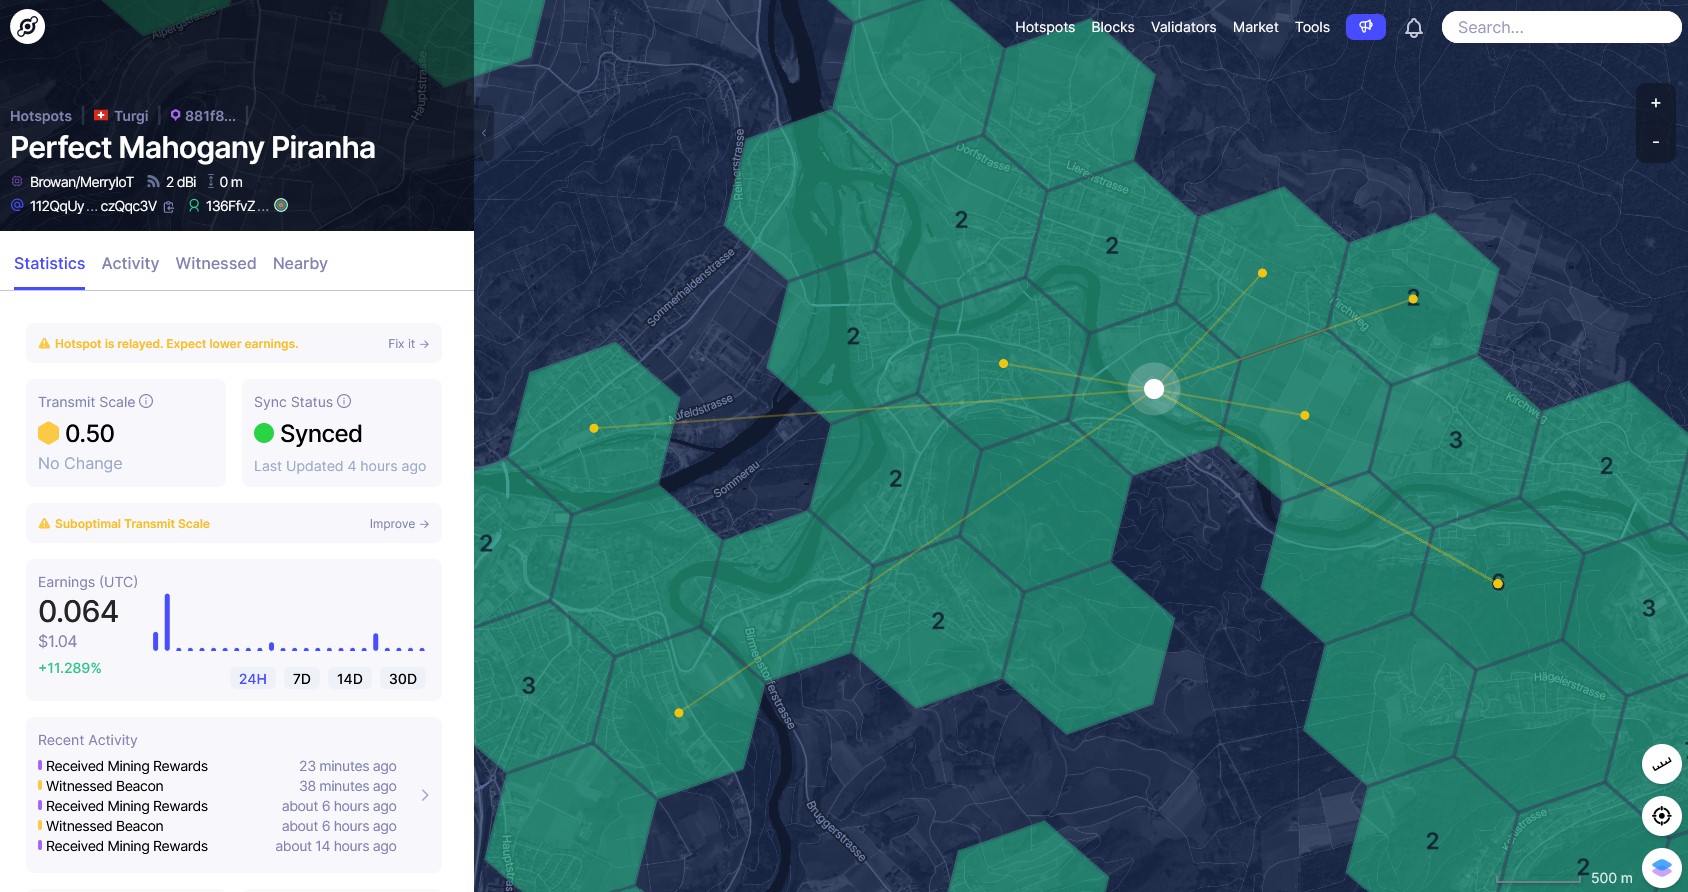Image resolution: width=1688 pixels, height=892 pixels.
Task: Click Hotspots breadcrumb link
Action: 41,116
